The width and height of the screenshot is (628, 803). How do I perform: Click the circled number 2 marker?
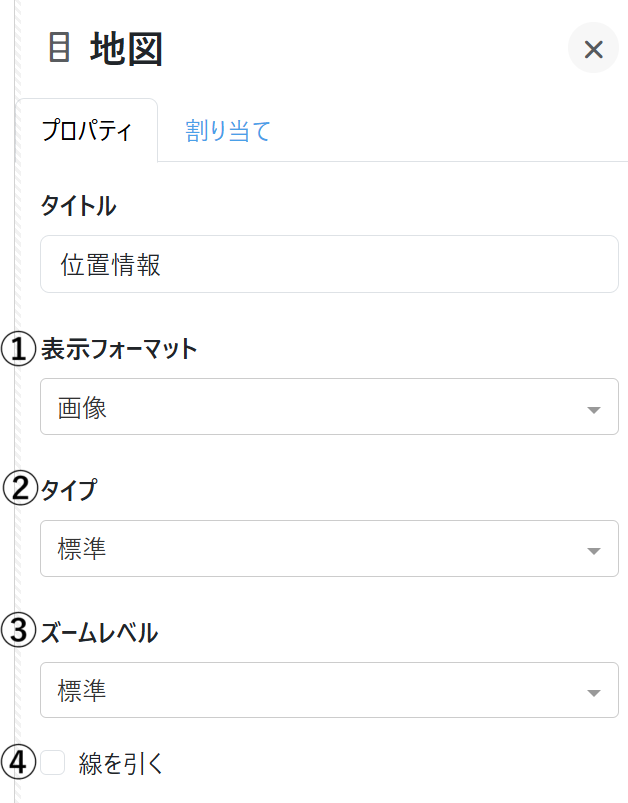coord(18,490)
